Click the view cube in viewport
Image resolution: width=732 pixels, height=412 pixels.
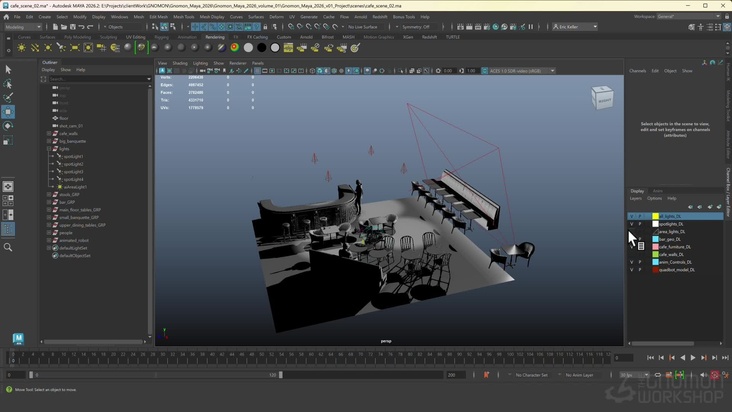pyautogui.click(x=602, y=97)
